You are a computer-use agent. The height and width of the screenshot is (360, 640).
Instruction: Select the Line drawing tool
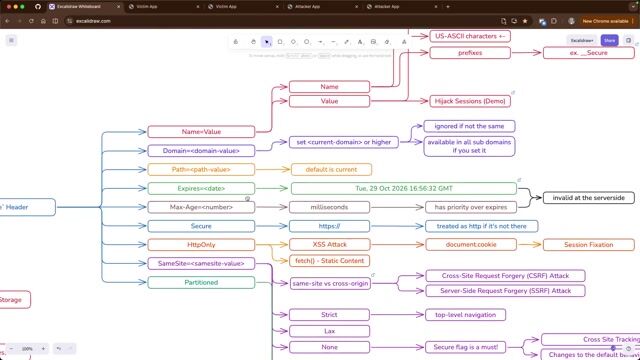(333, 42)
